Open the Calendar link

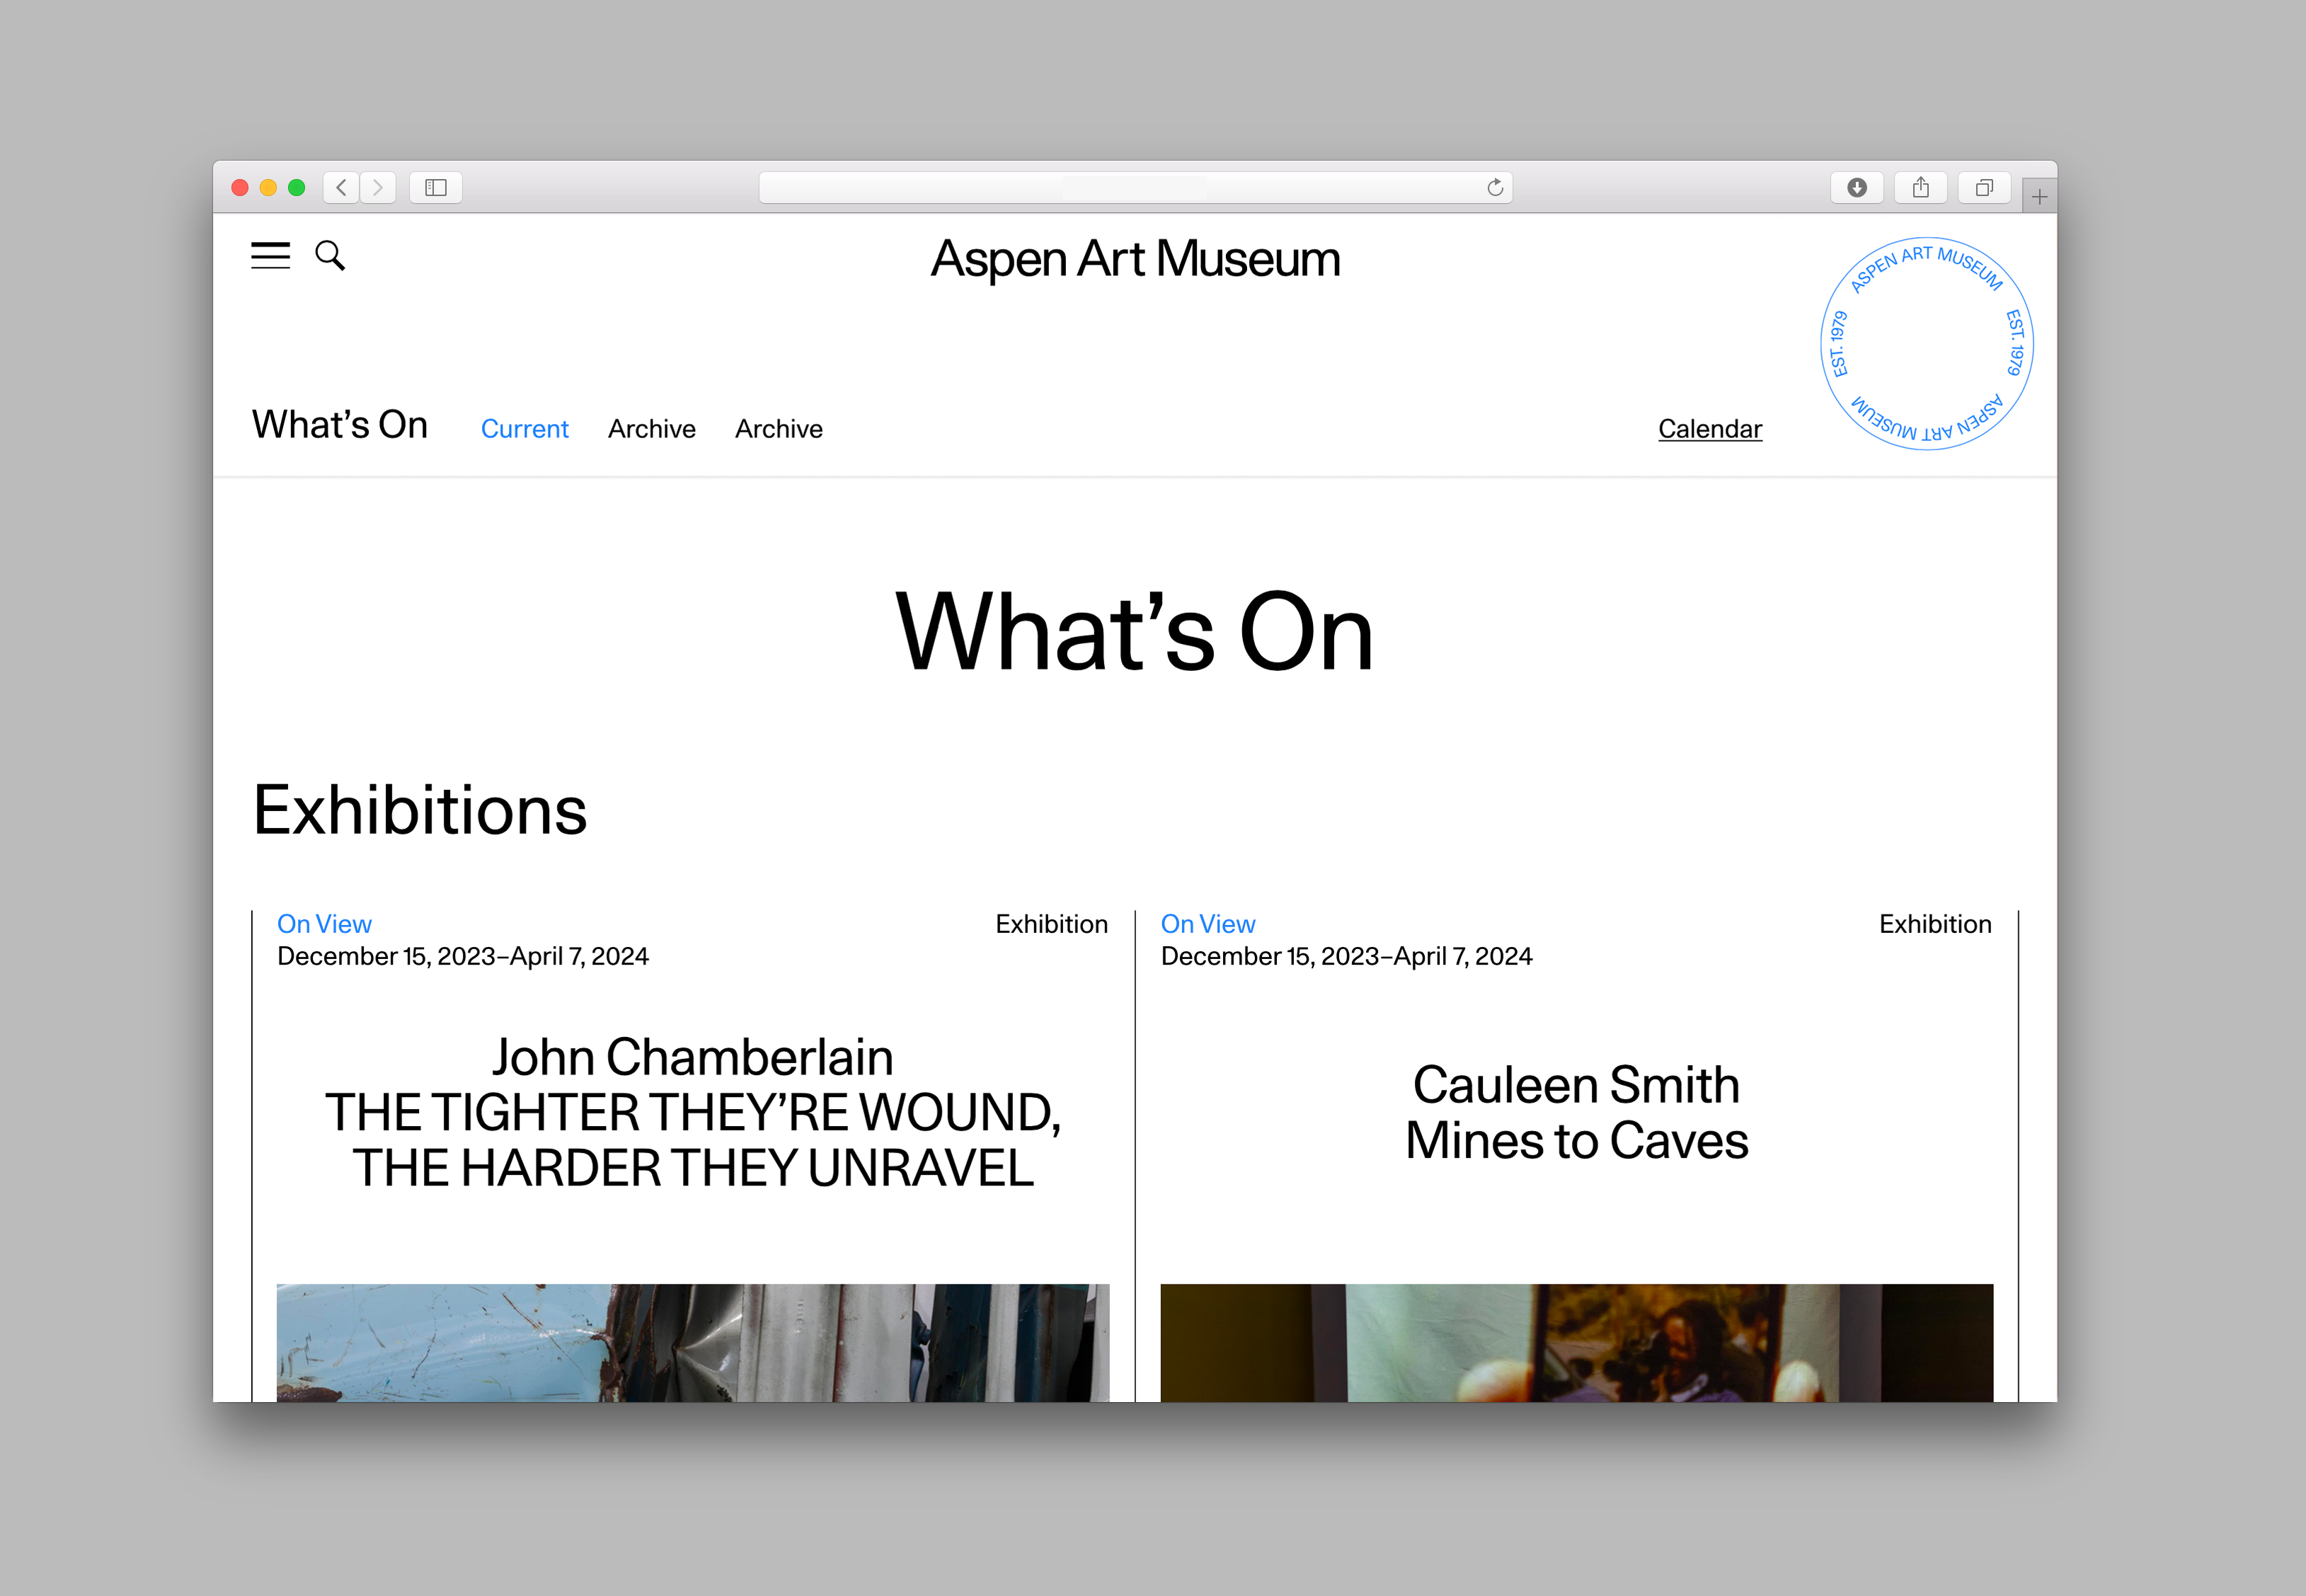point(1709,429)
